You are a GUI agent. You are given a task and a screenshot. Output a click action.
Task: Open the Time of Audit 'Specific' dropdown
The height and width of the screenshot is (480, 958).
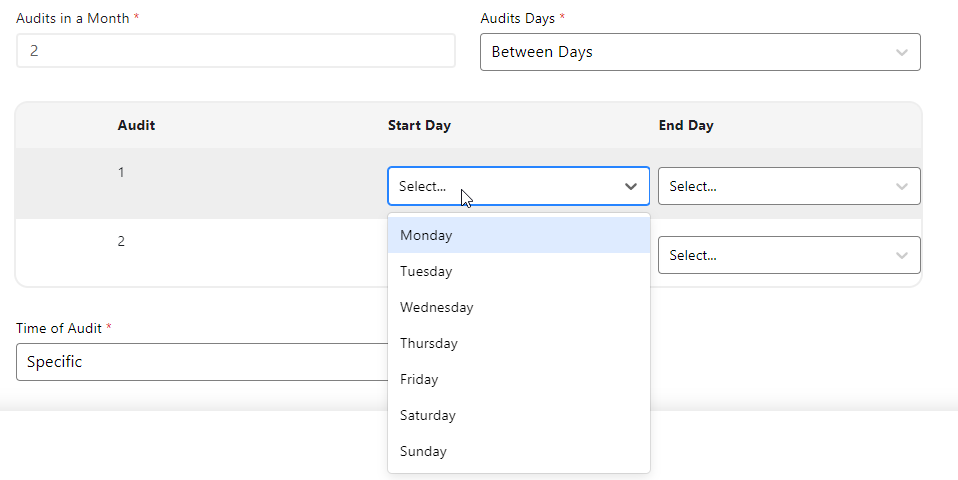click(200, 362)
